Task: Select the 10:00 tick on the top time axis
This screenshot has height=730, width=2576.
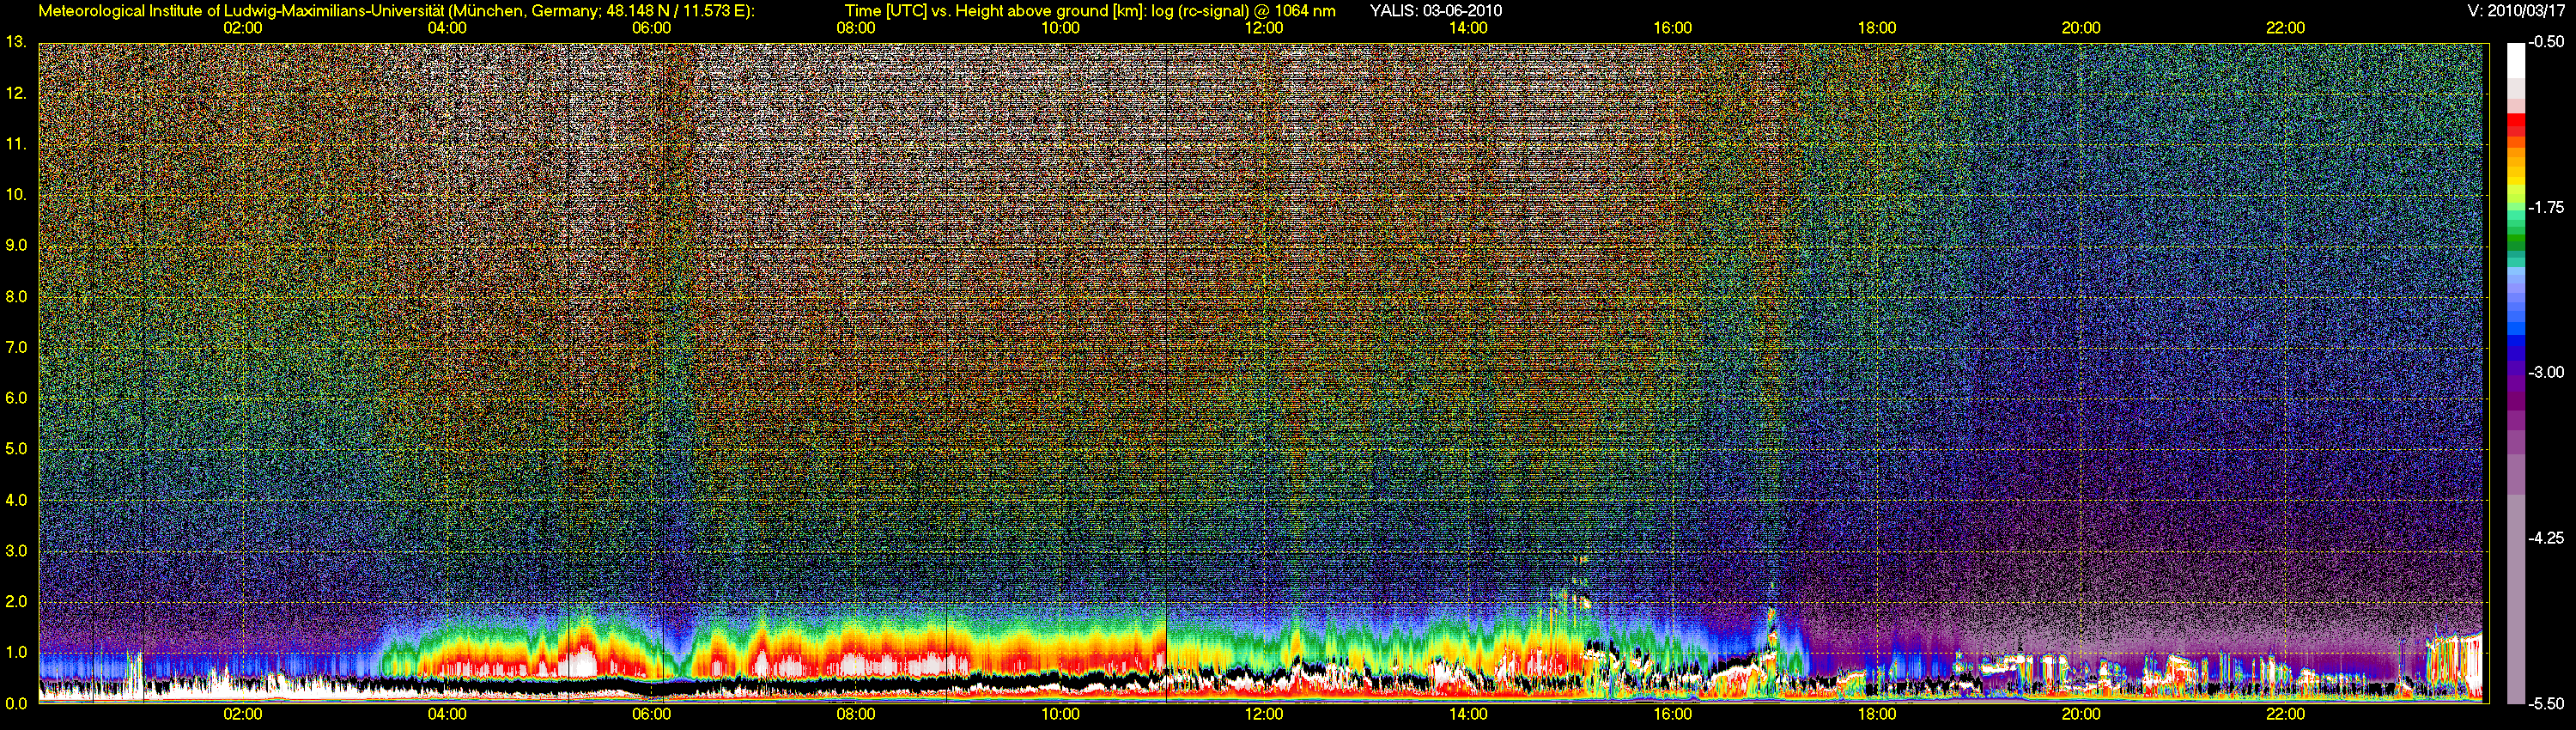Action: (x=1060, y=28)
